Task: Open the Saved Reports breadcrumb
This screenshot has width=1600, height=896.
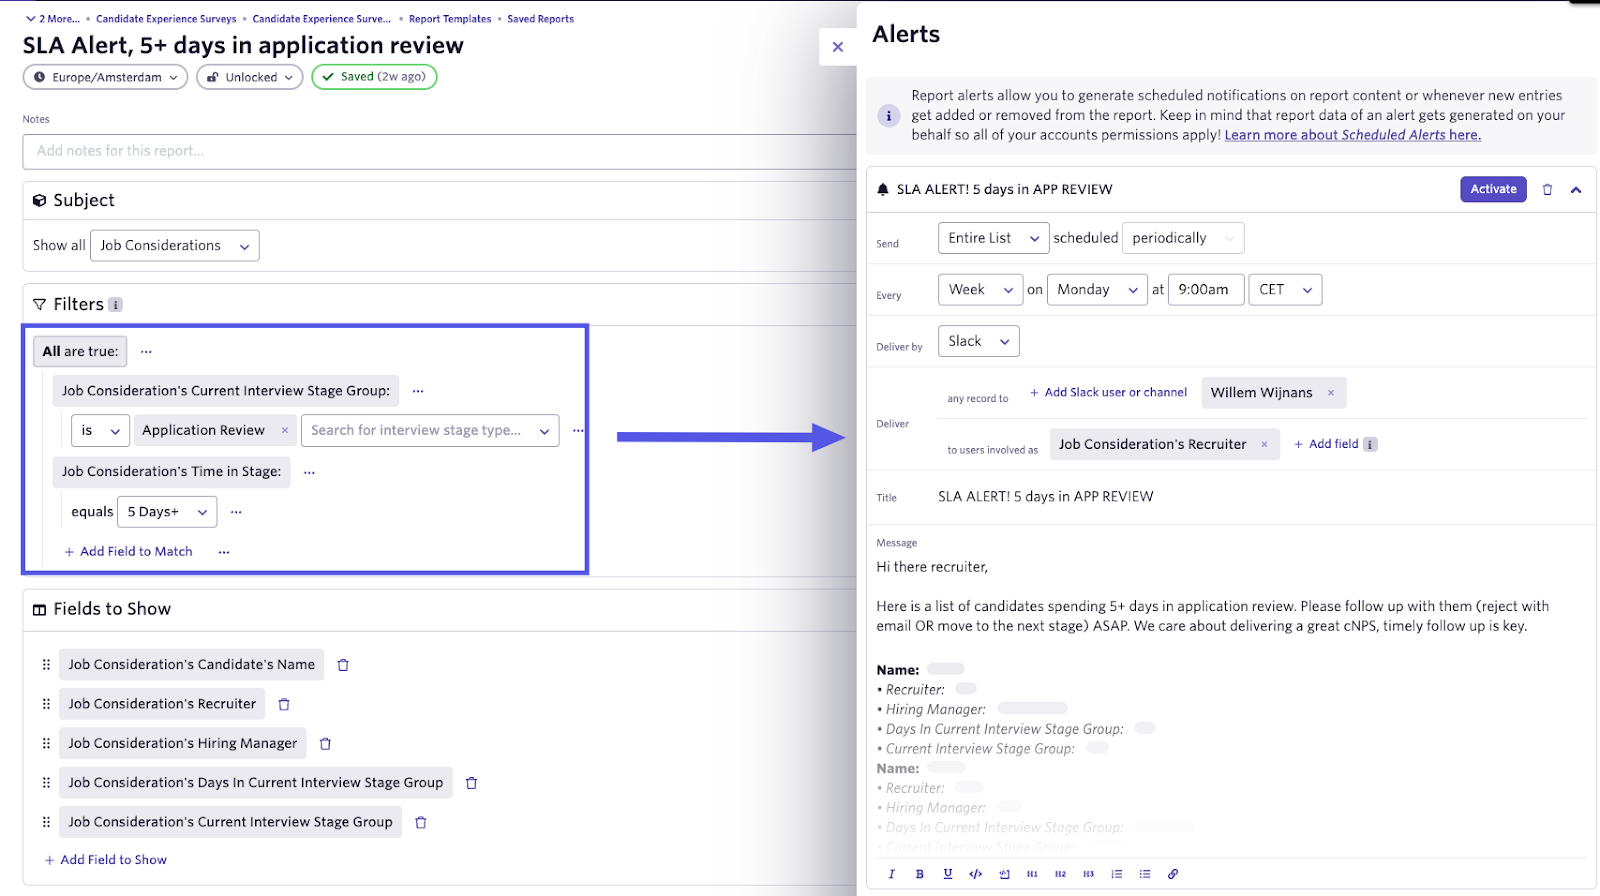Action: [540, 19]
